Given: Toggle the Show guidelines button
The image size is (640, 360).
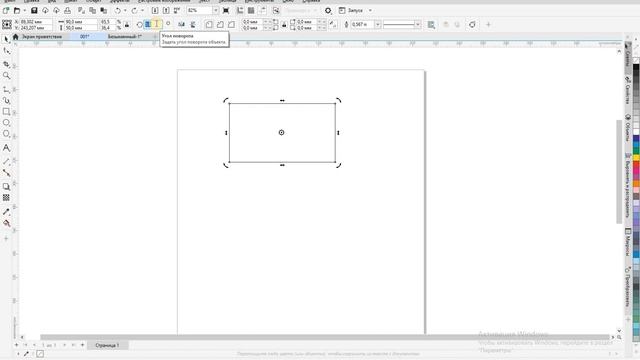Looking at the screenshot, I should pyautogui.click(x=262, y=10).
